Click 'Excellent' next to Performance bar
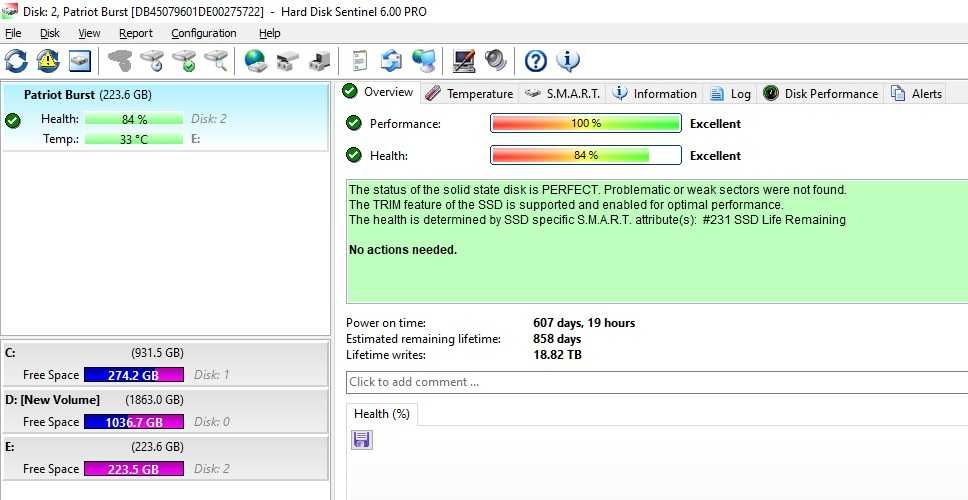This screenshot has width=968, height=500. point(716,123)
